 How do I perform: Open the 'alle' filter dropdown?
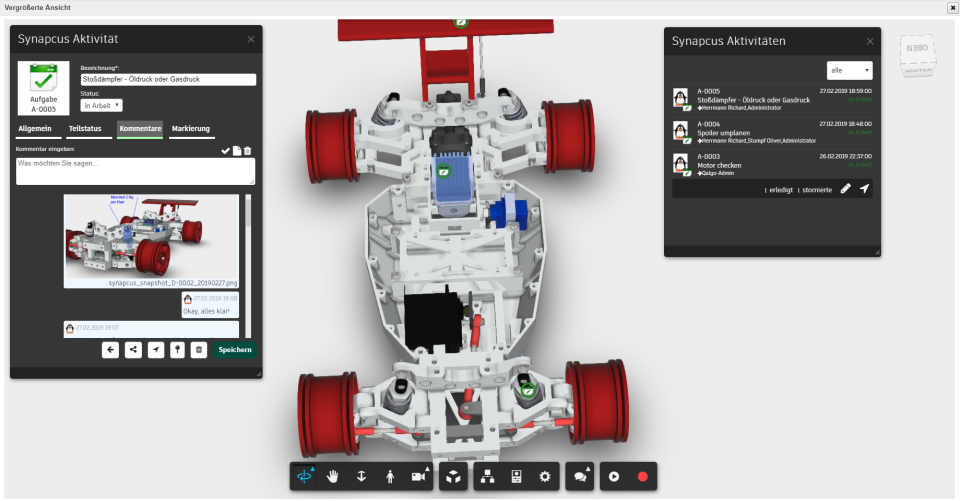849,70
